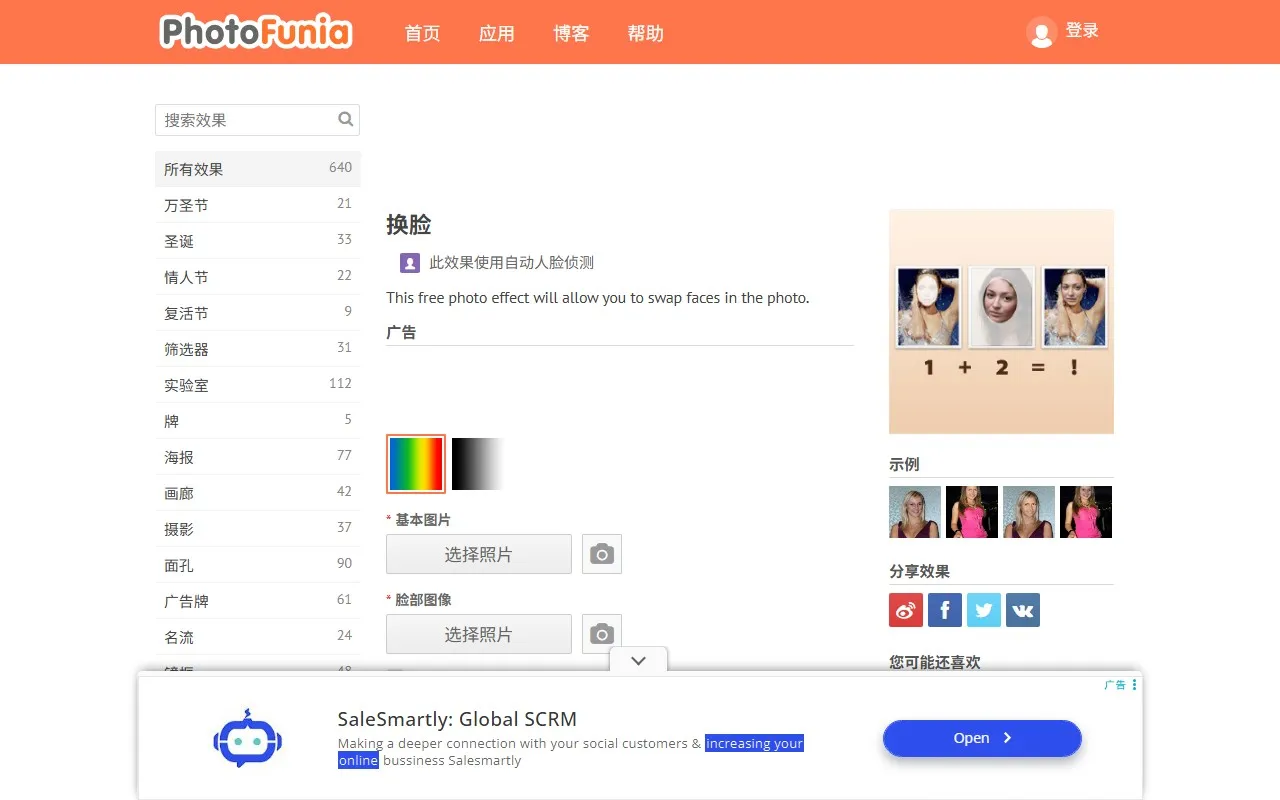The height and width of the screenshot is (800, 1280).
Task: Click the 登录 link
Action: coord(1081,31)
